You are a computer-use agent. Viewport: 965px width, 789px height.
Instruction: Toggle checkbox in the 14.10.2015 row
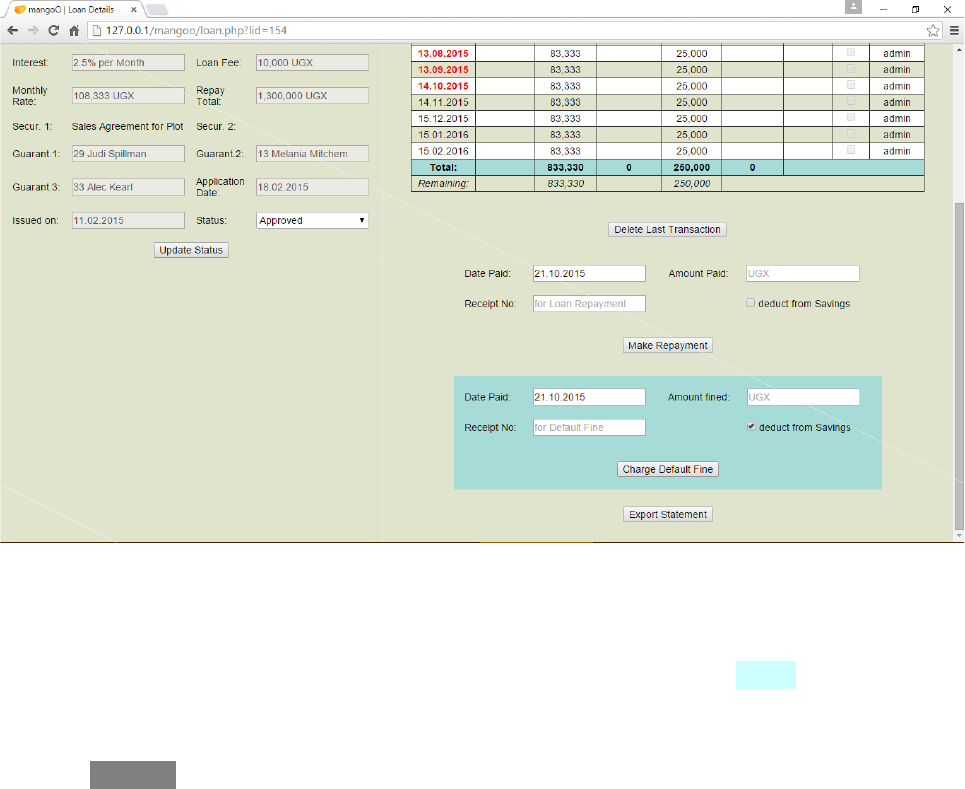point(851,84)
